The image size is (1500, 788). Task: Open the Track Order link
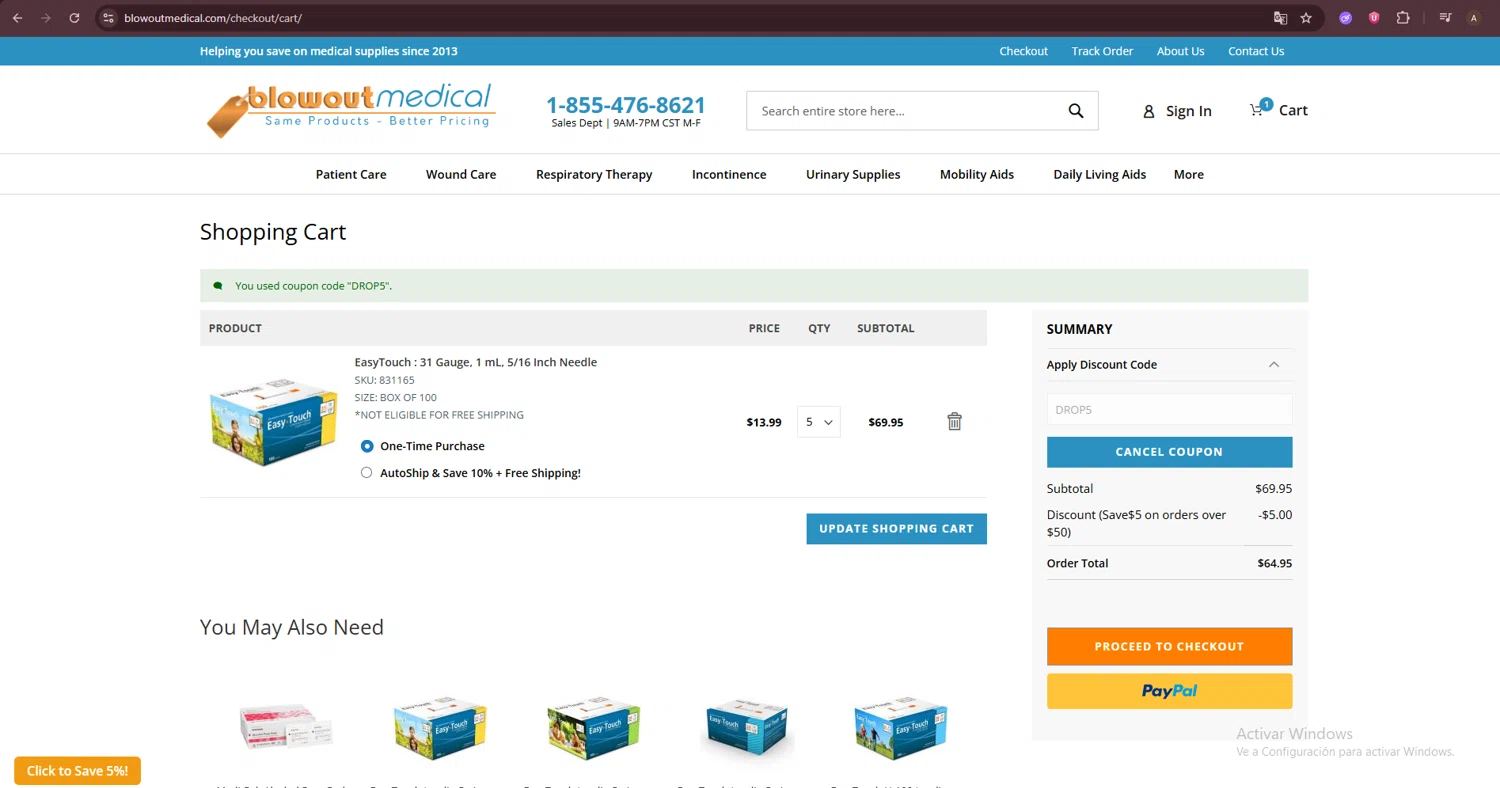[x=1102, y=51]
